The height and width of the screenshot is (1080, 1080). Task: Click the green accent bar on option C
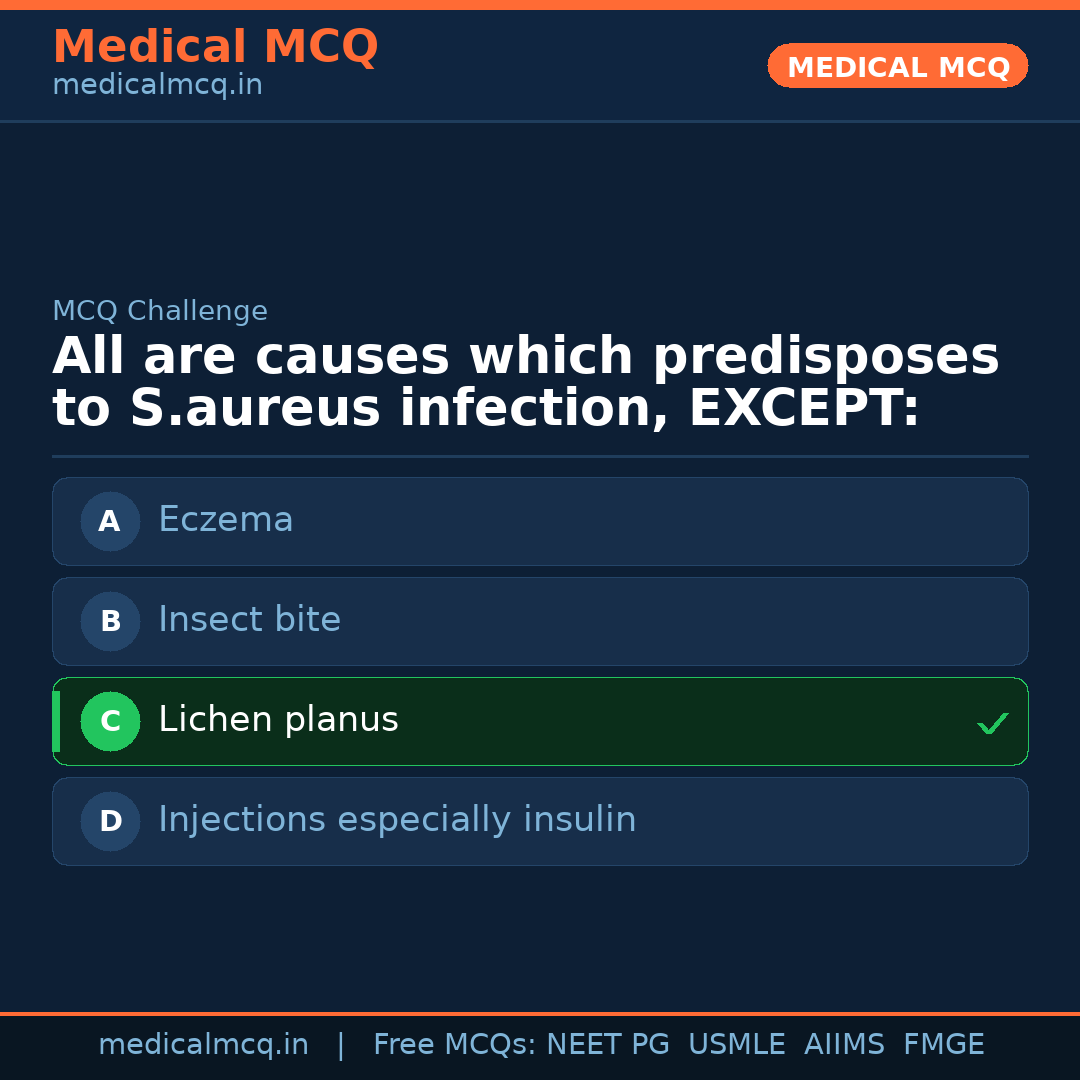tap(56, 721)
